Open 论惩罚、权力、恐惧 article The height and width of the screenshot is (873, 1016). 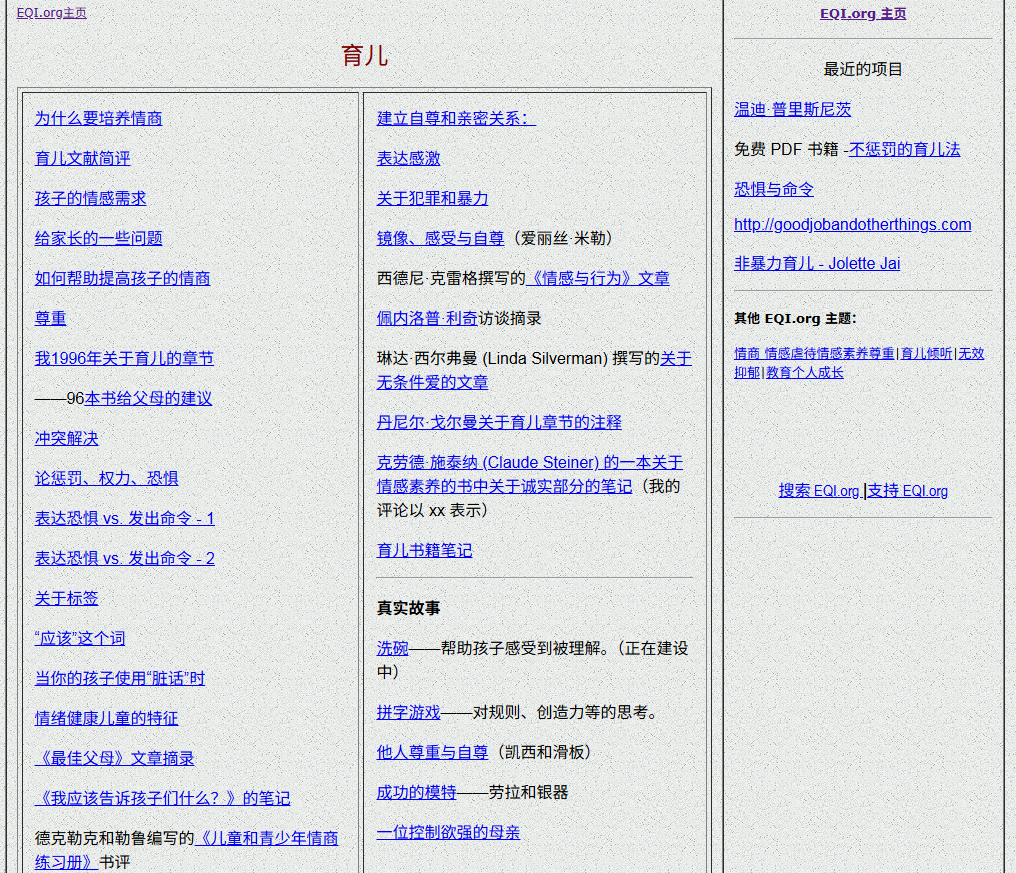pos(106,478)
